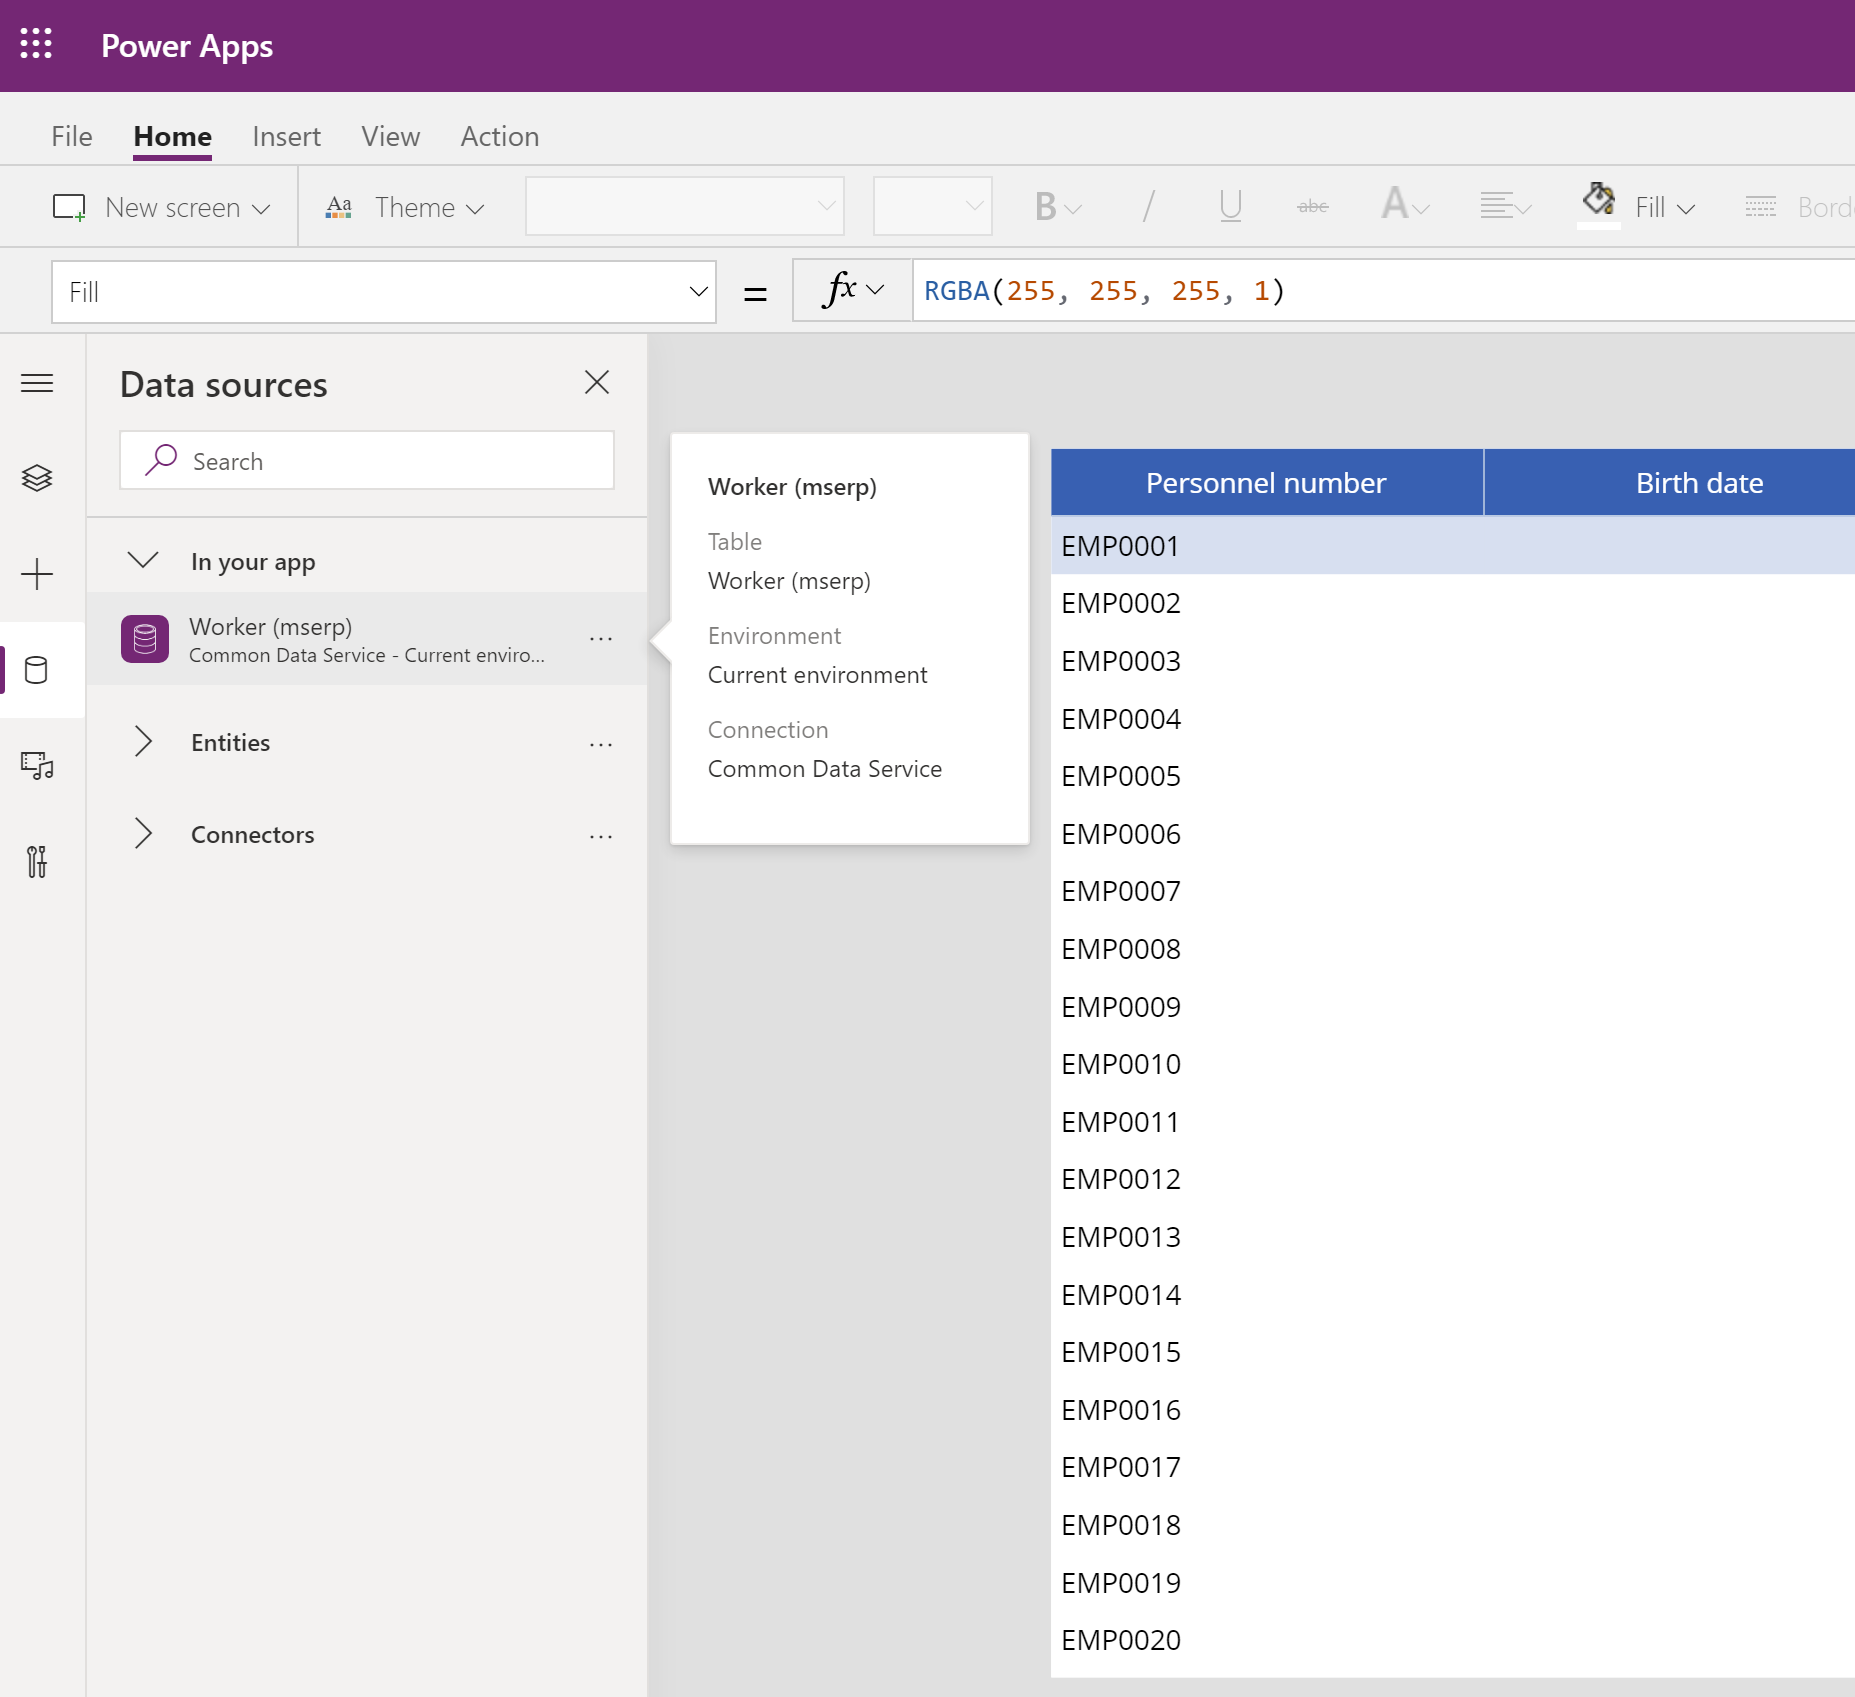Click the Worker (mserp) popup heading
Image resolution: width=1855 pixels, height=1697 pixels.
792,487
